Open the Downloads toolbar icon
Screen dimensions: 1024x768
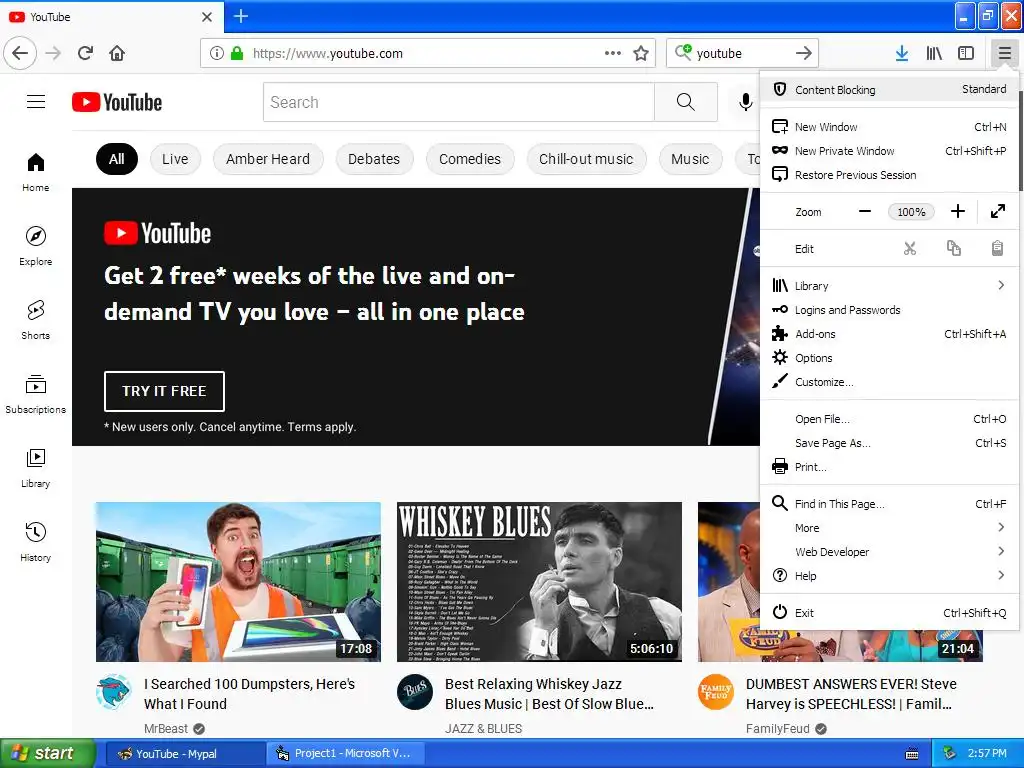click(x=902, y=53)
